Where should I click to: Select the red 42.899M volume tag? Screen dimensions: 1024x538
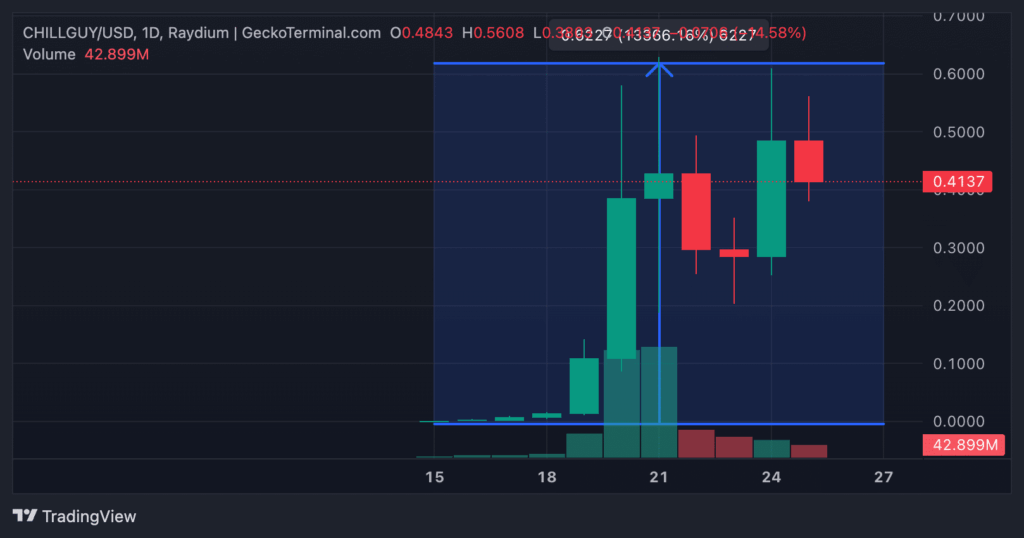coord(960,445)
